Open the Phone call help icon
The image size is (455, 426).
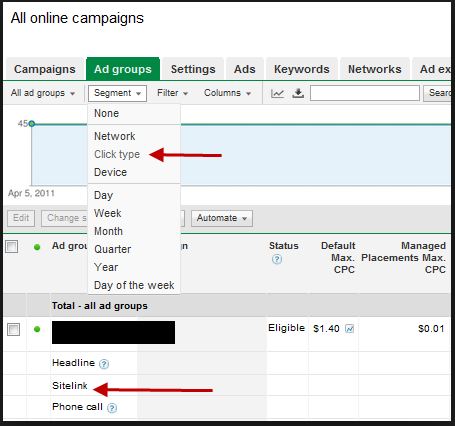click(112, 408)
